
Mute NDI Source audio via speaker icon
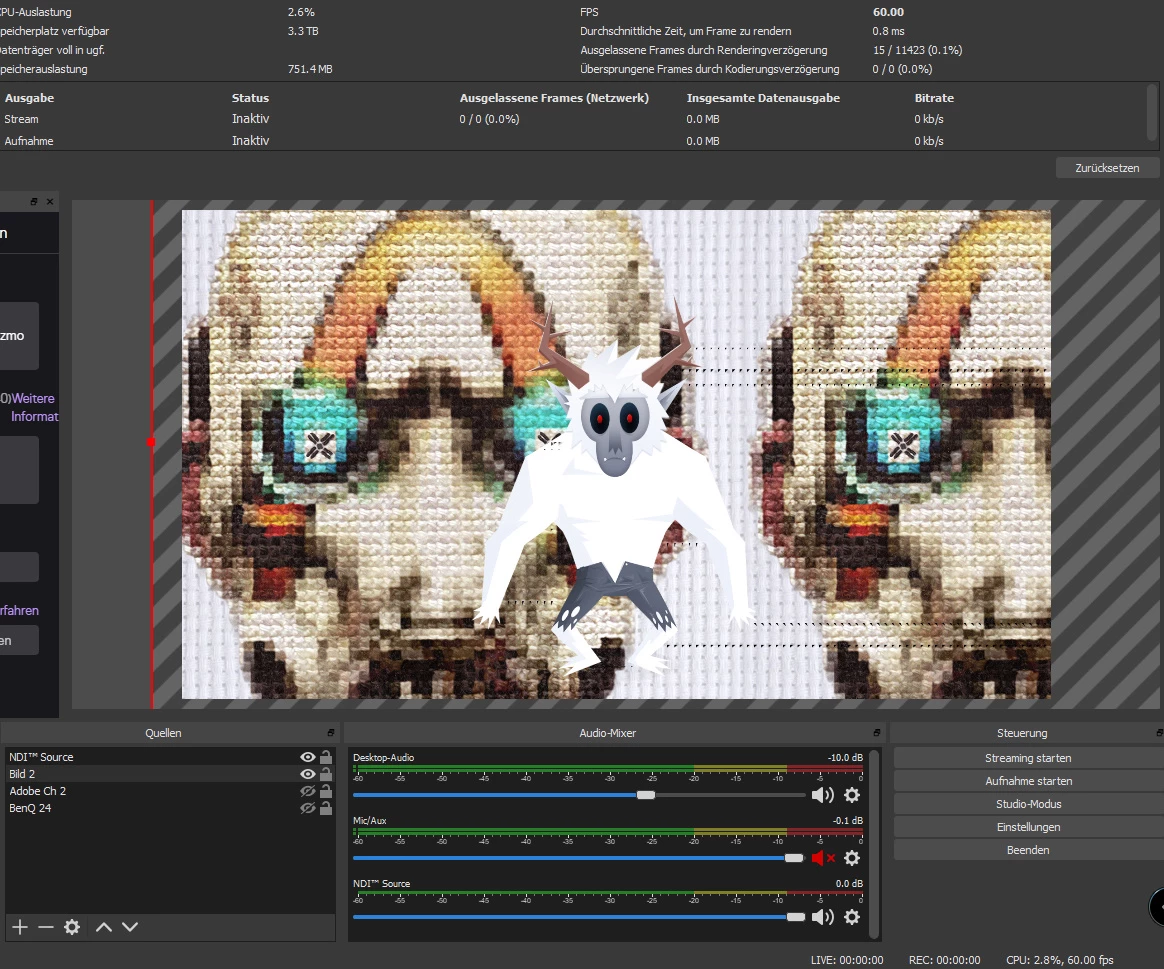tap(823, 917)
